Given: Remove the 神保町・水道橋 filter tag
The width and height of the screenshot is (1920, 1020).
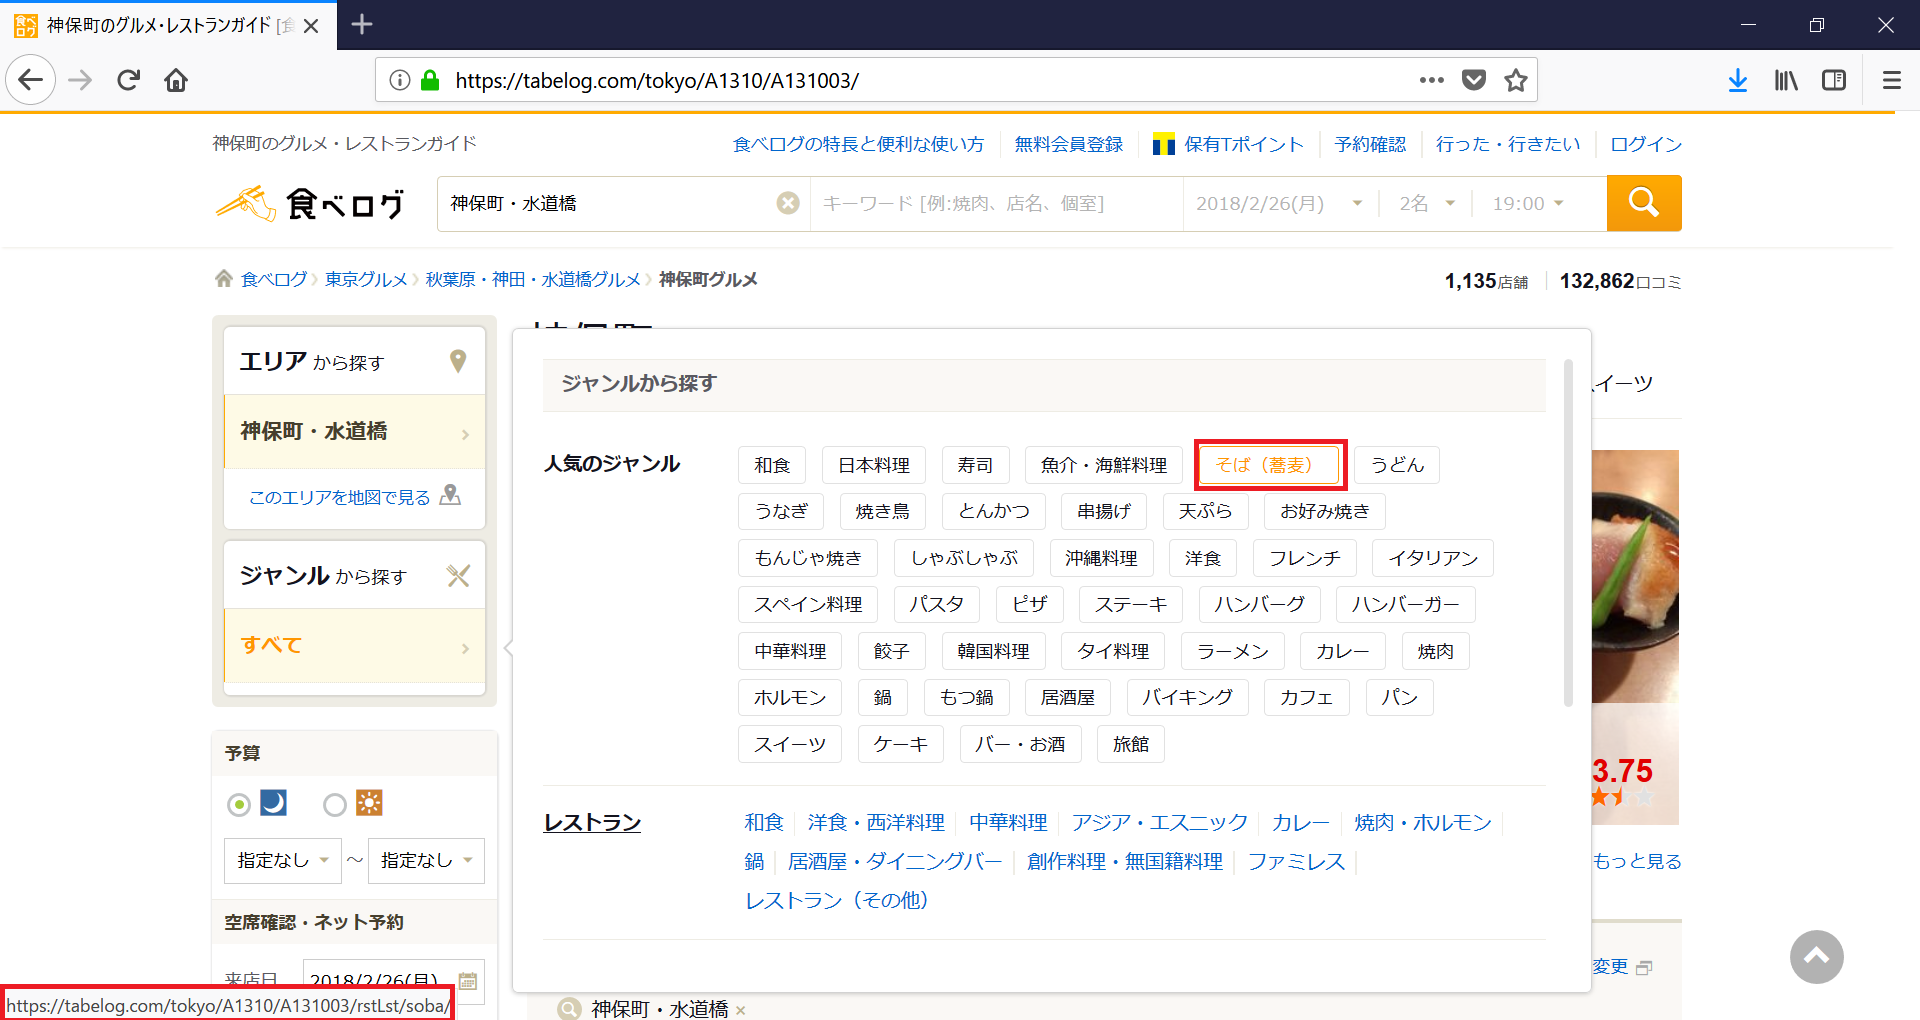Looking at the screenshot, I should tap(741, 1010).
